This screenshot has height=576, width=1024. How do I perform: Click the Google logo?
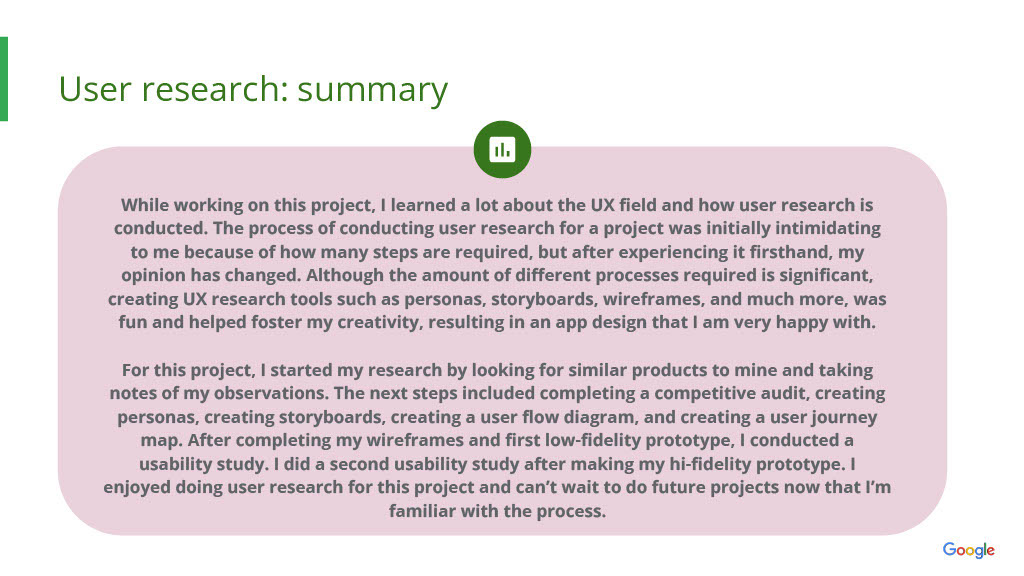point(968,550)
